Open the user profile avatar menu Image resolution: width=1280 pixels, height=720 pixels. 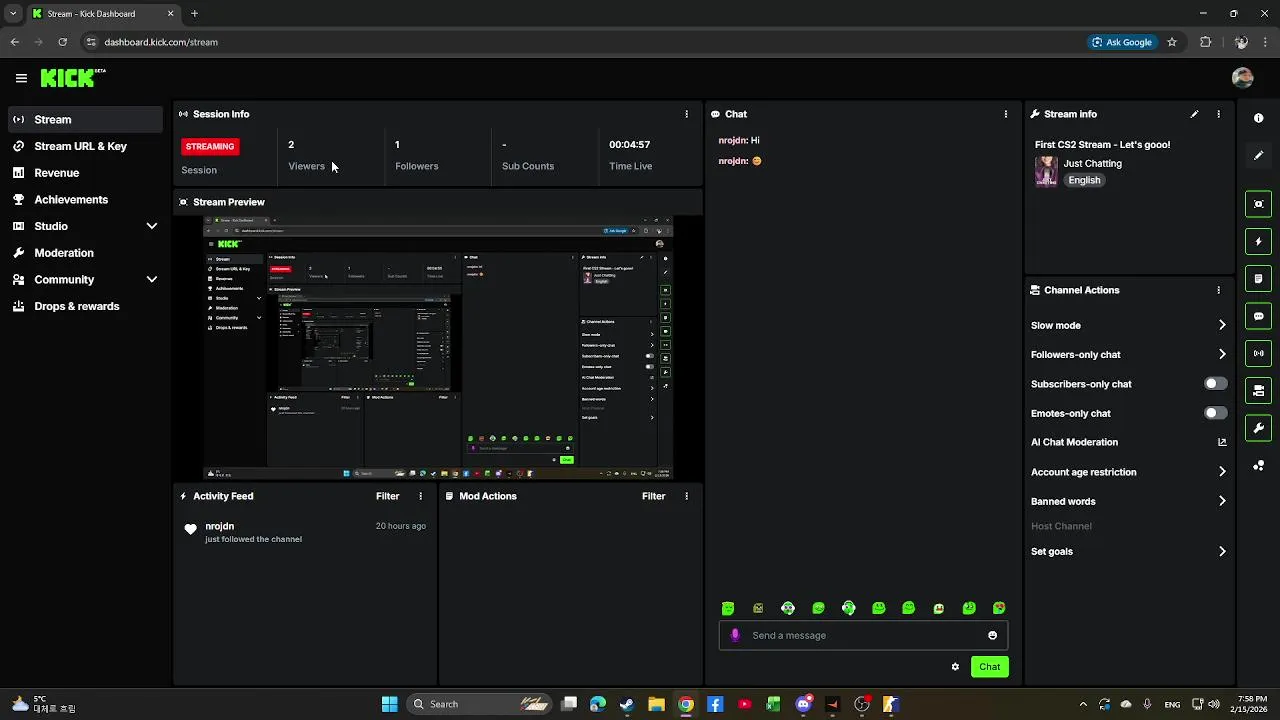pos(1242,77)
